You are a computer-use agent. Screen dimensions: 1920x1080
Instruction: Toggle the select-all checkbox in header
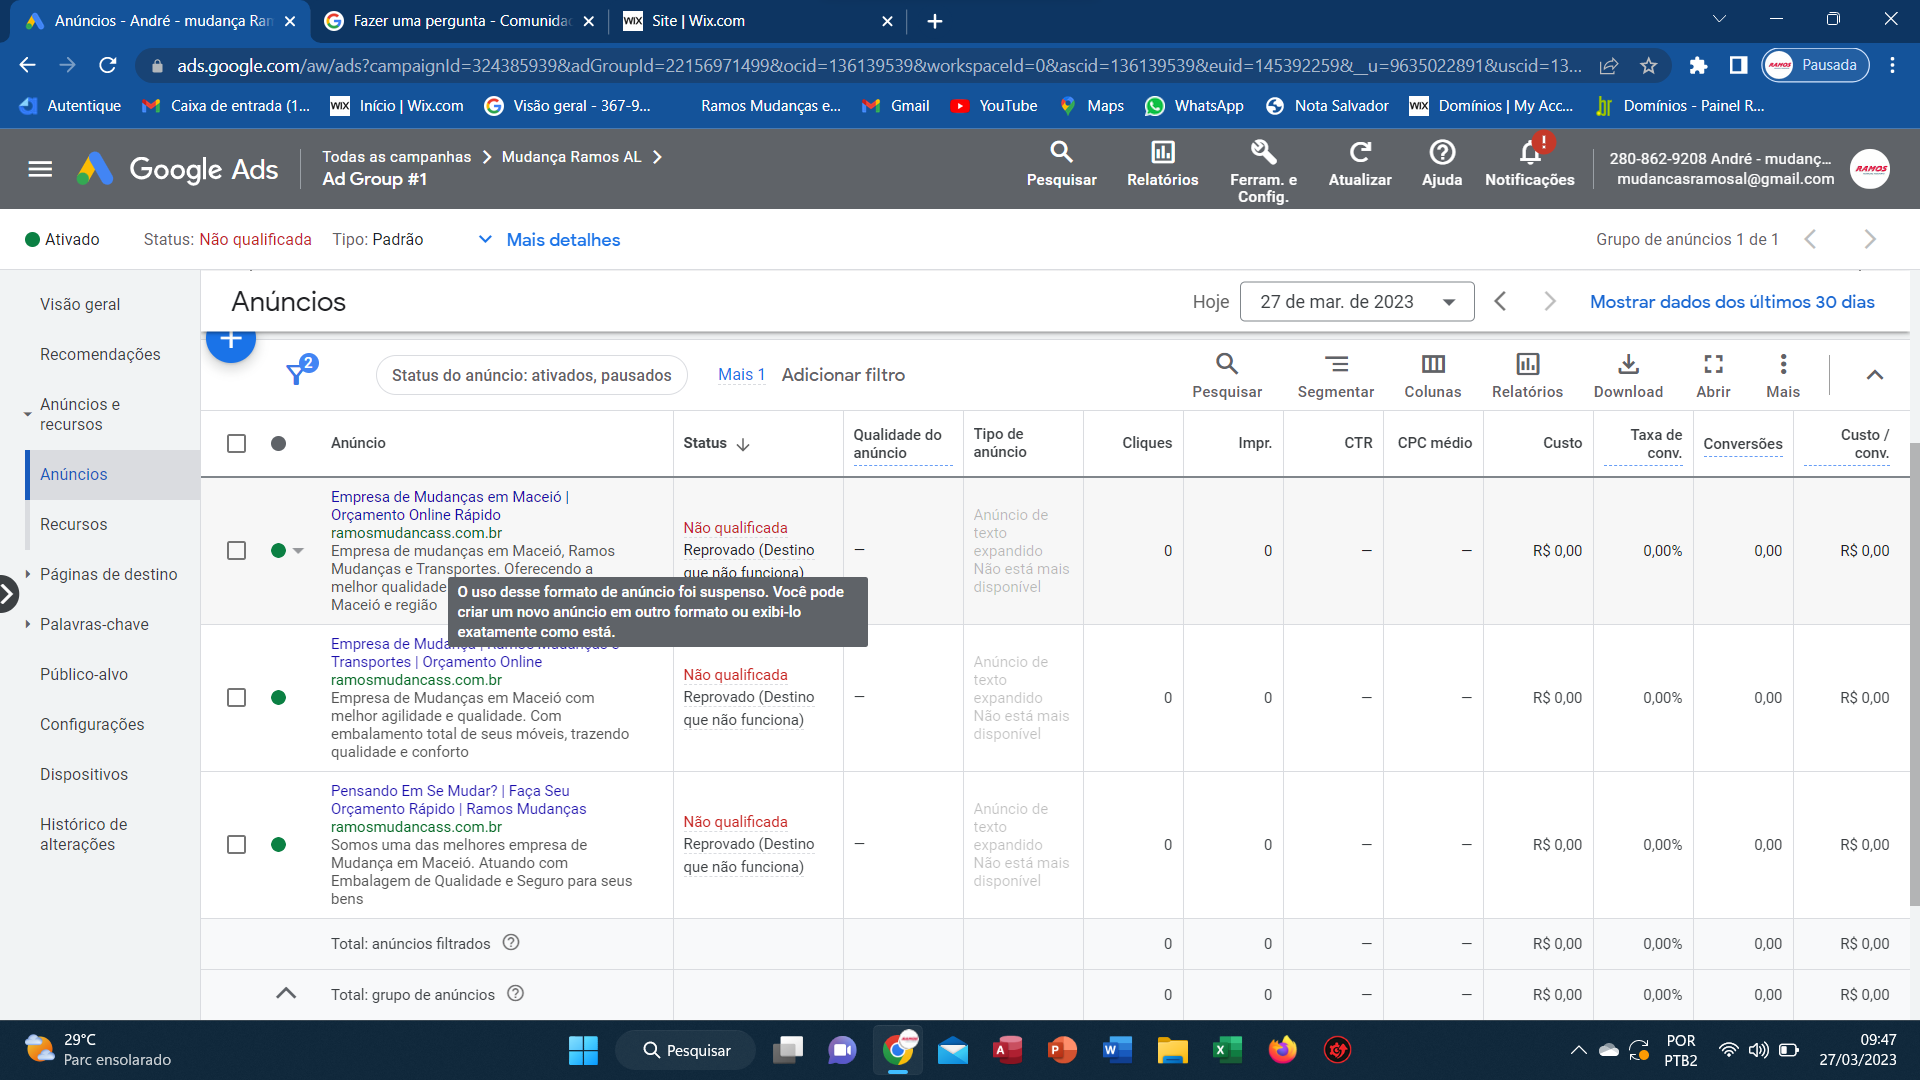(236, 442)
